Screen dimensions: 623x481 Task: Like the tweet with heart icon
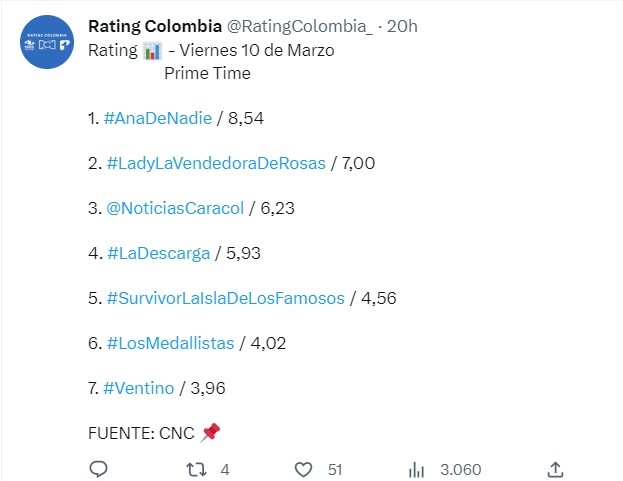[x=304, y=468]
